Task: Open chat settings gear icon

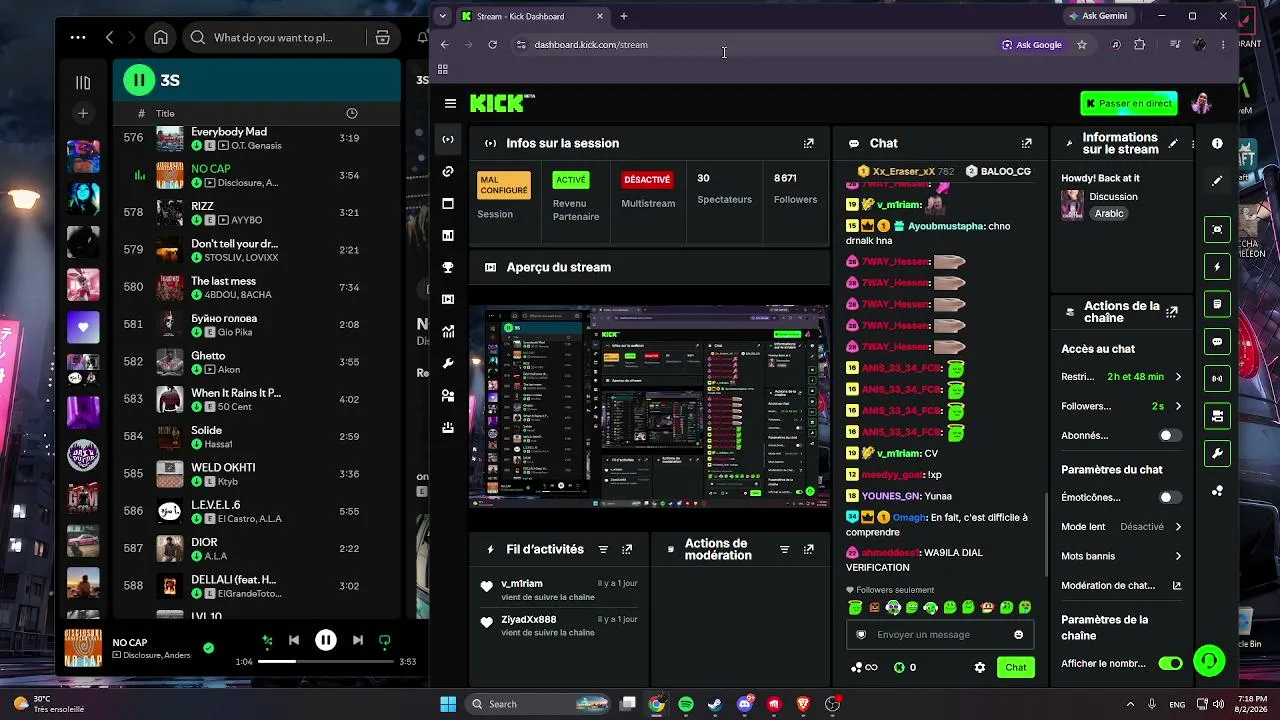Action: coord(980,667)
